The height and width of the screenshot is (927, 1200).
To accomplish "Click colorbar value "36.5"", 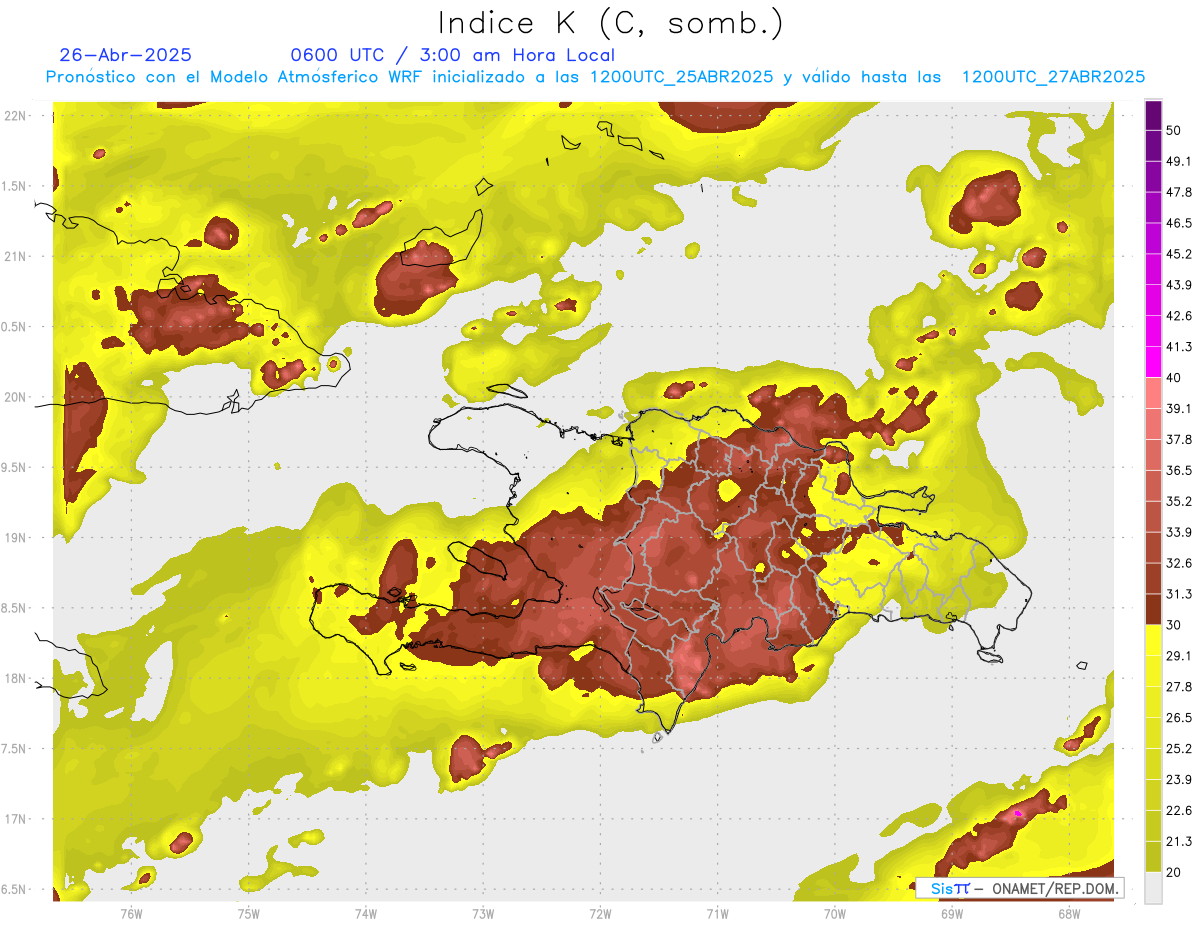I will click(x=1179, y=470).
